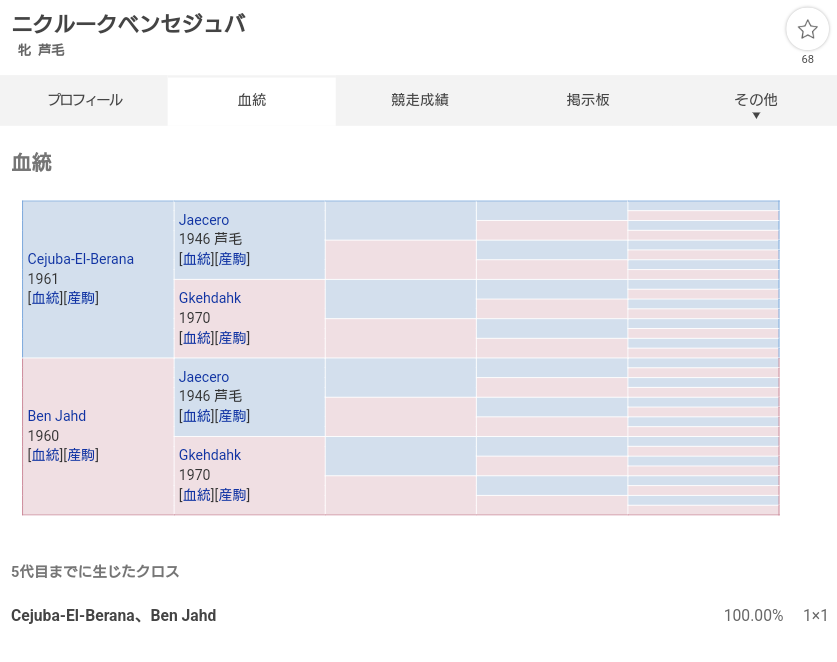Switch to the 競走成績 tab
Viewport: 837px width, 662px height.
(x=420, y=100)
